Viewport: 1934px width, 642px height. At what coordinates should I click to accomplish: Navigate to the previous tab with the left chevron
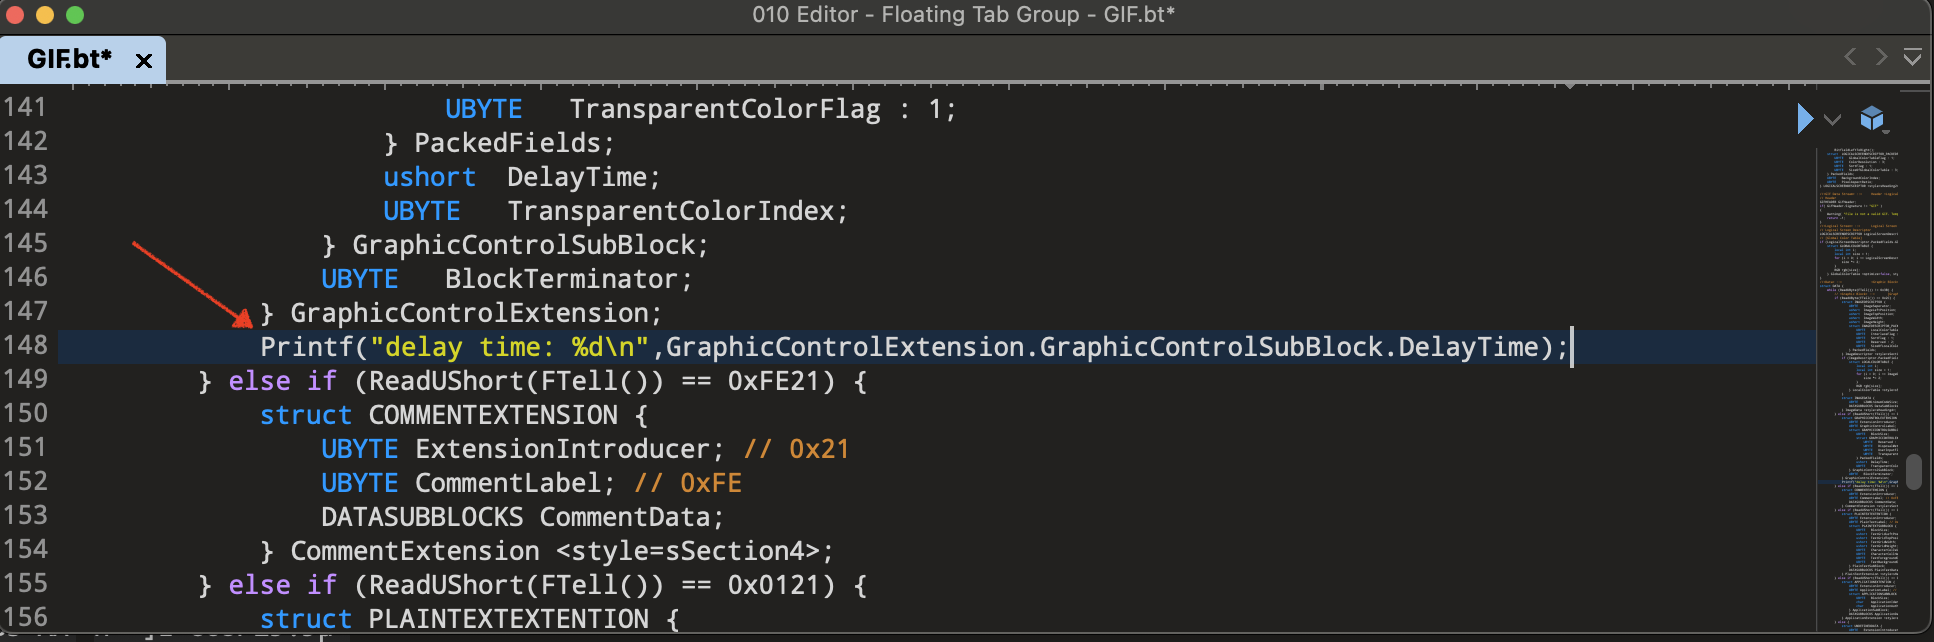(x=1849, y=58)
